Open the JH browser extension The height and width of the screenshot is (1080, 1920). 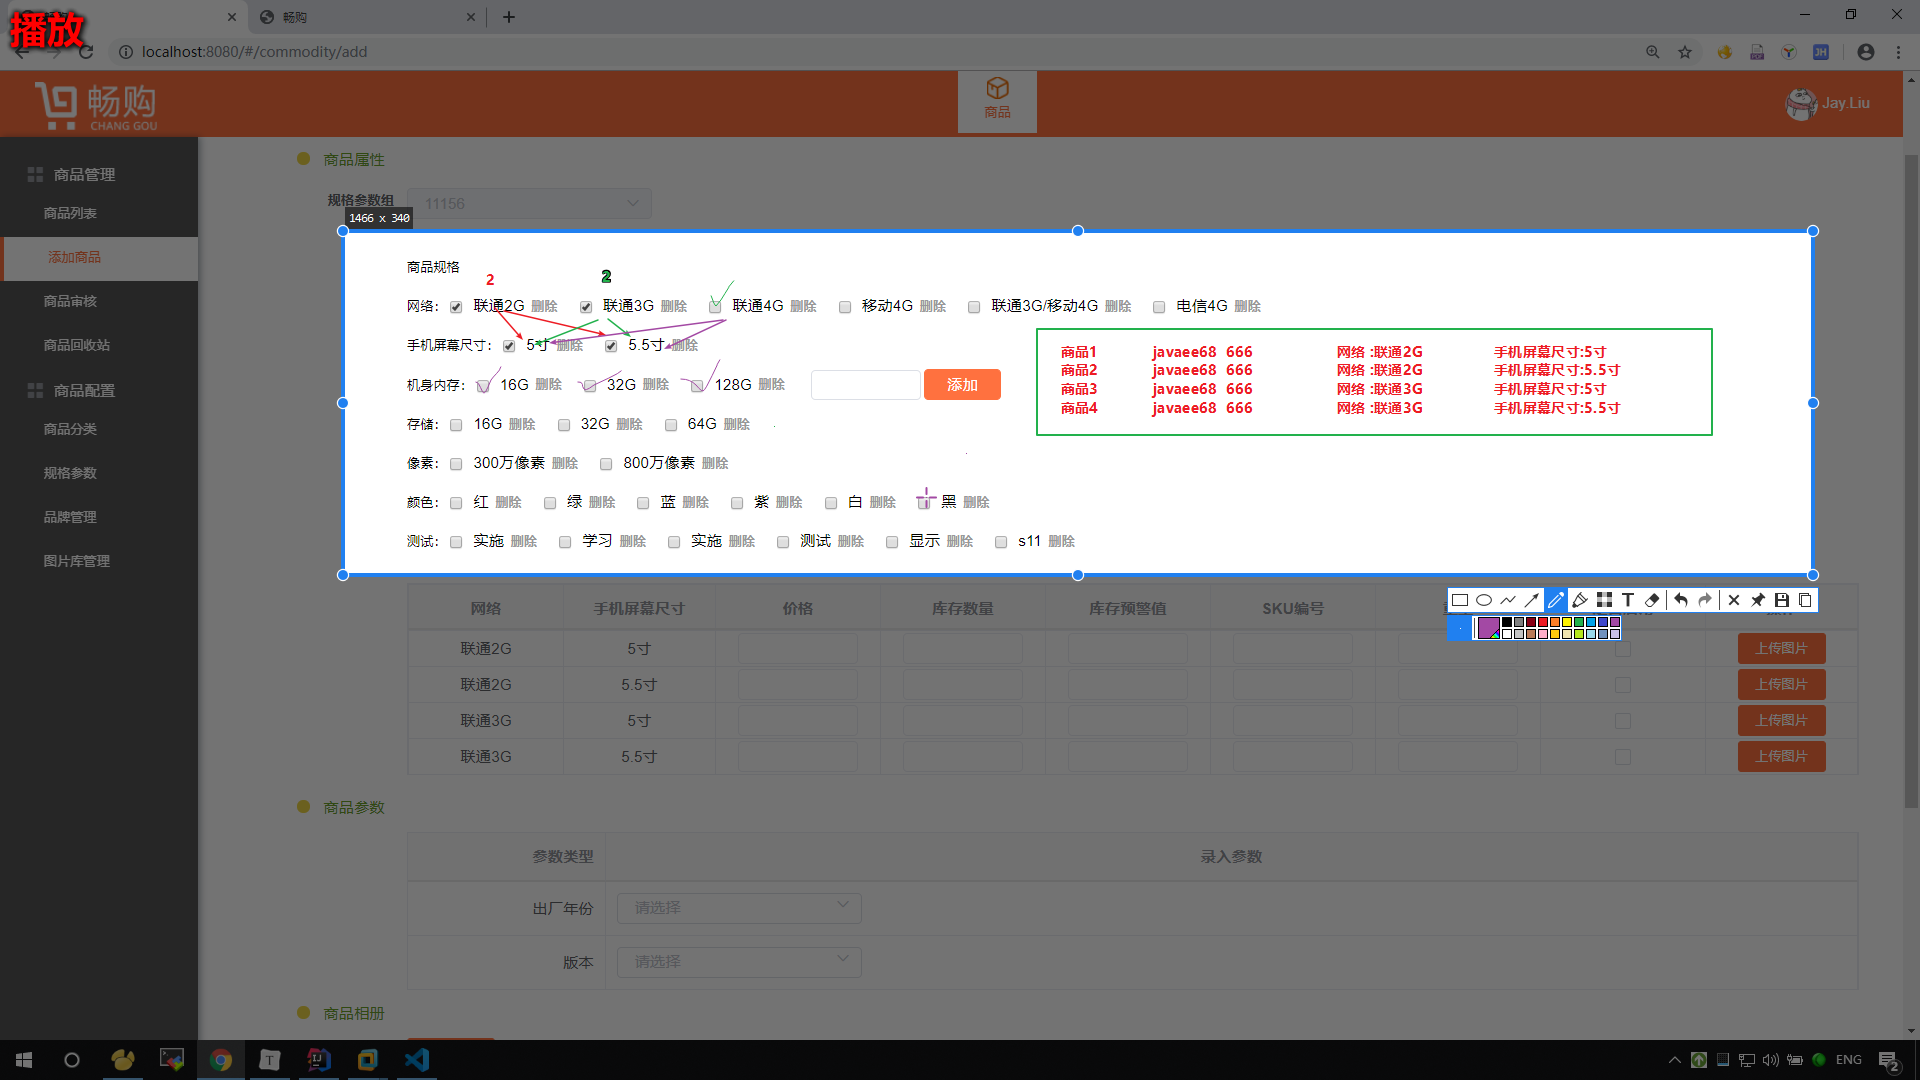point(1821,52)
